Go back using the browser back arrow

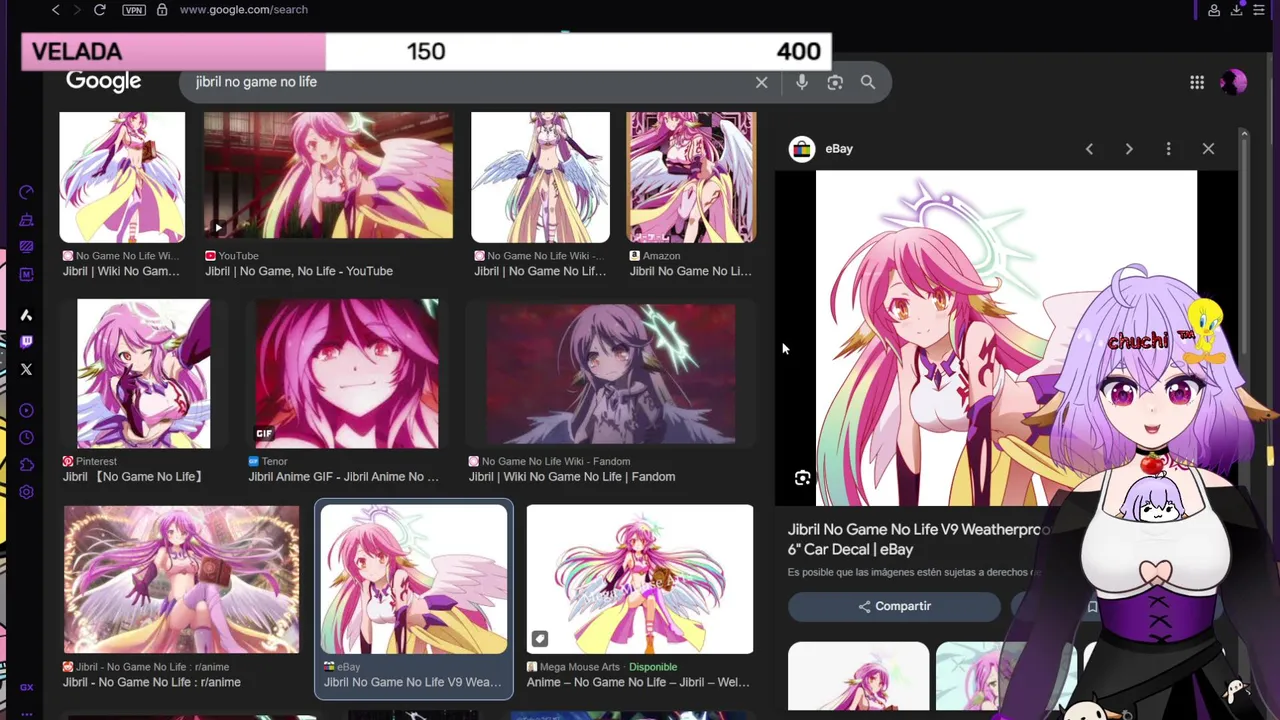[56, 10]
